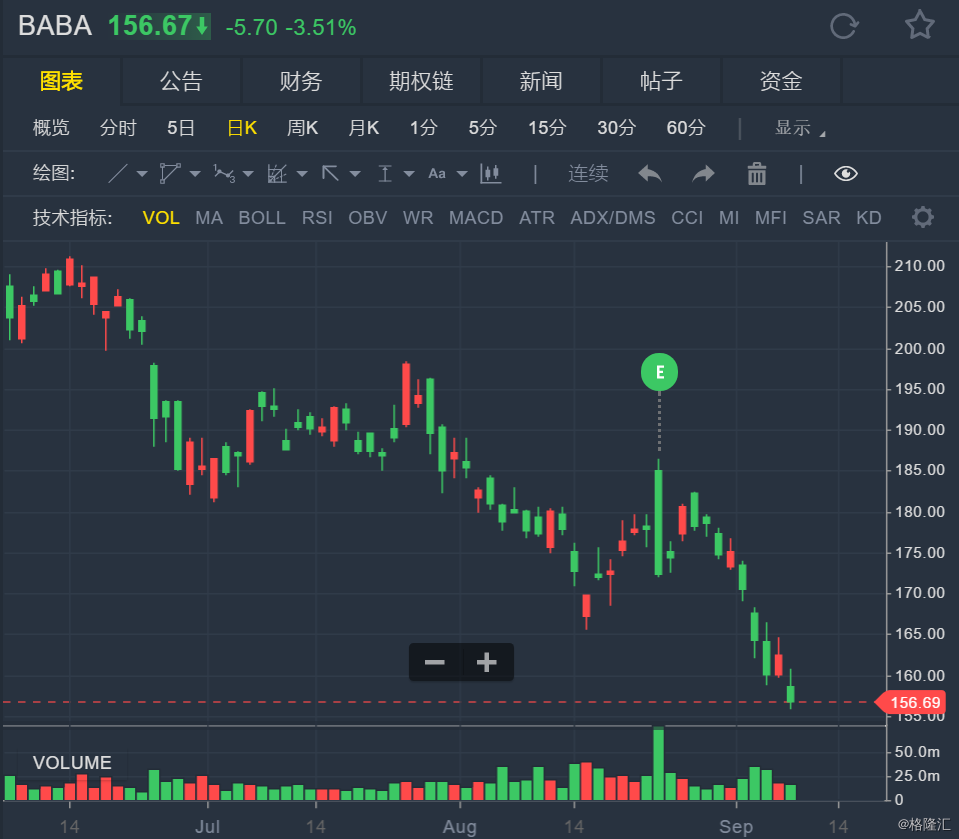959x839 pixels.
Task: Open the 新闻 news tab
Action: coord(541,81)
